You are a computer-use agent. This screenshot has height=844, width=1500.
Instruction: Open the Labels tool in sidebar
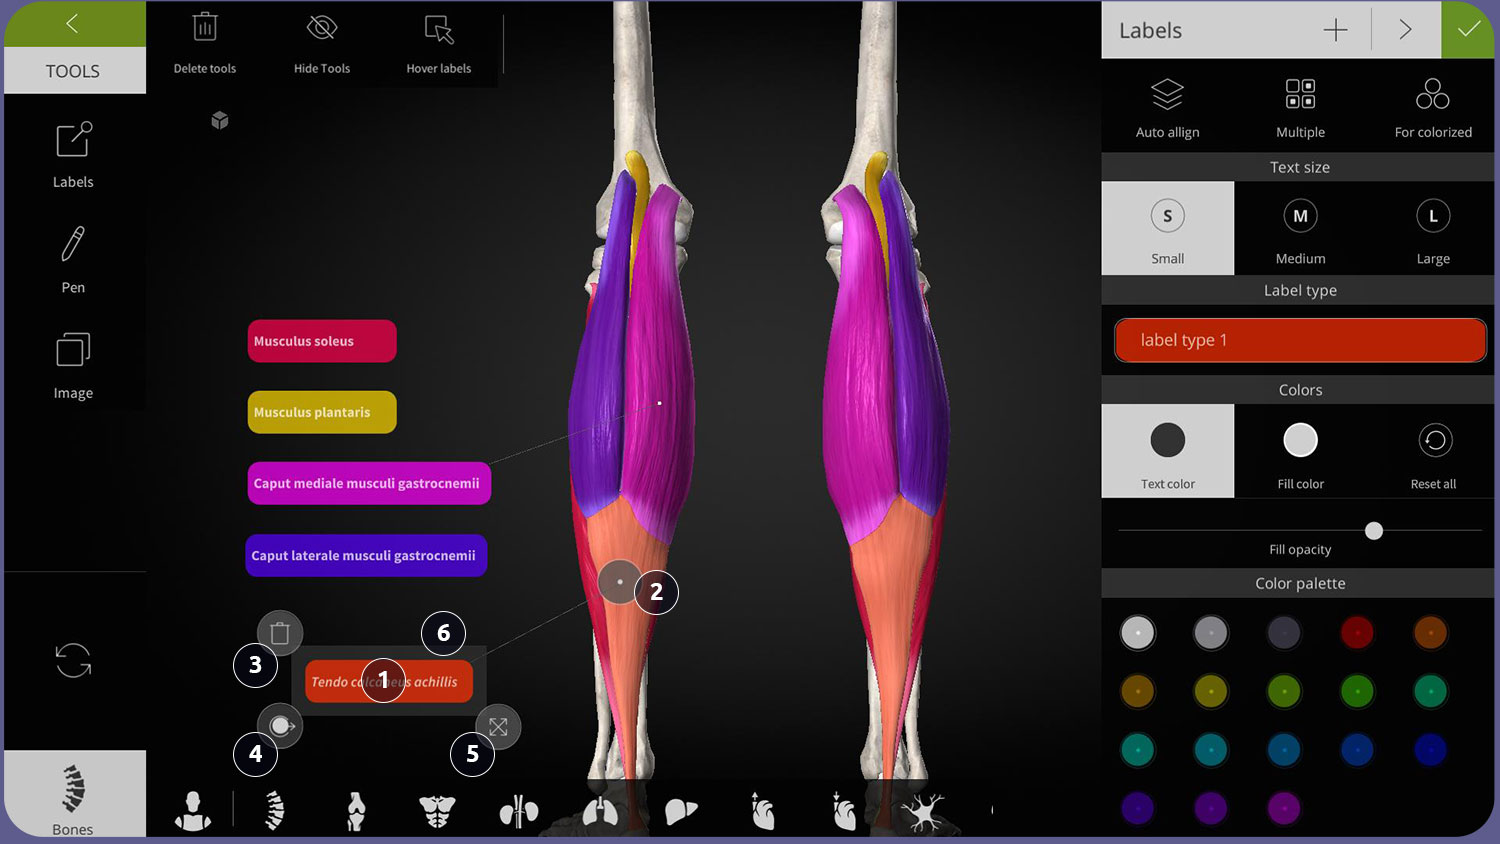pos(73,153)
